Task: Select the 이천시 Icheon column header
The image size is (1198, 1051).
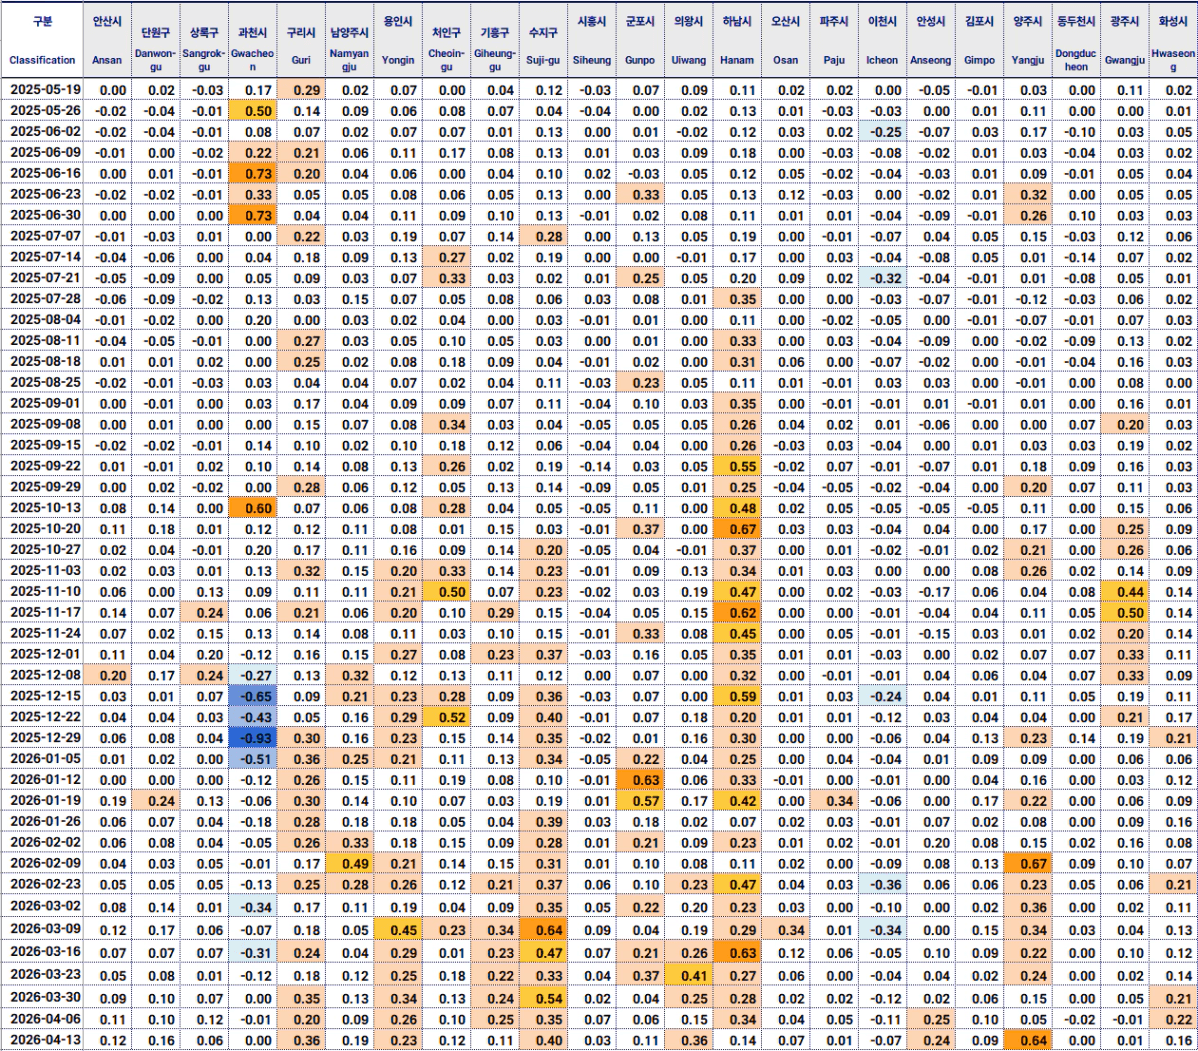Action: coord(882,39)
